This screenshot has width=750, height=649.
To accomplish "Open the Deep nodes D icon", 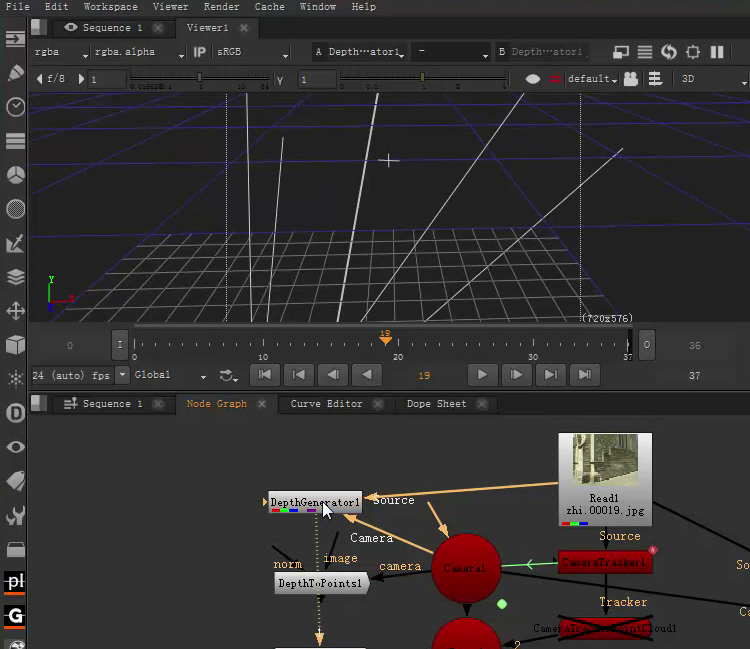I will [15, 413].
